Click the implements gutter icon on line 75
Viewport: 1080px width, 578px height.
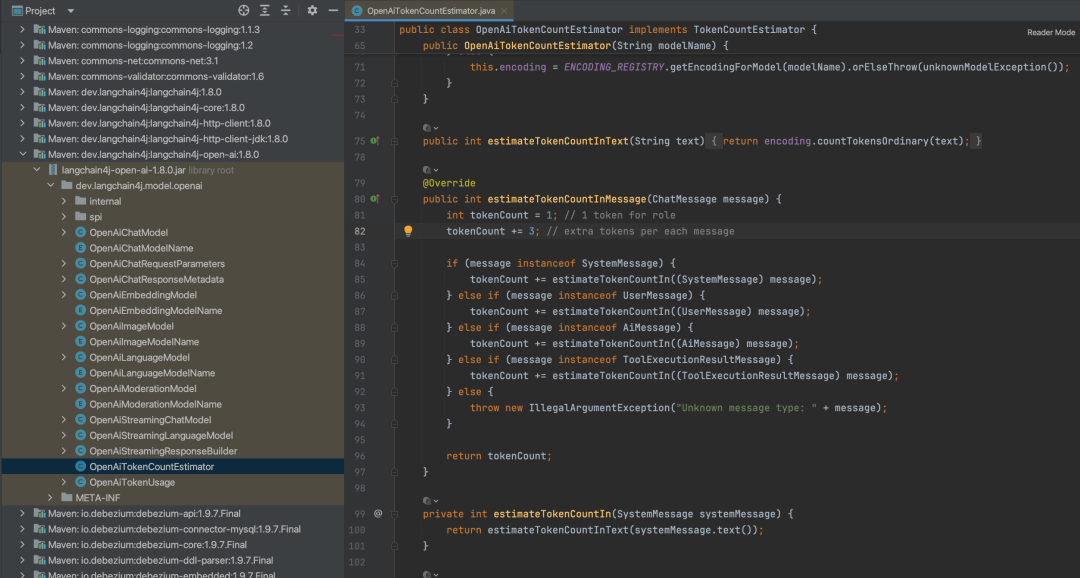click(375, 141)
